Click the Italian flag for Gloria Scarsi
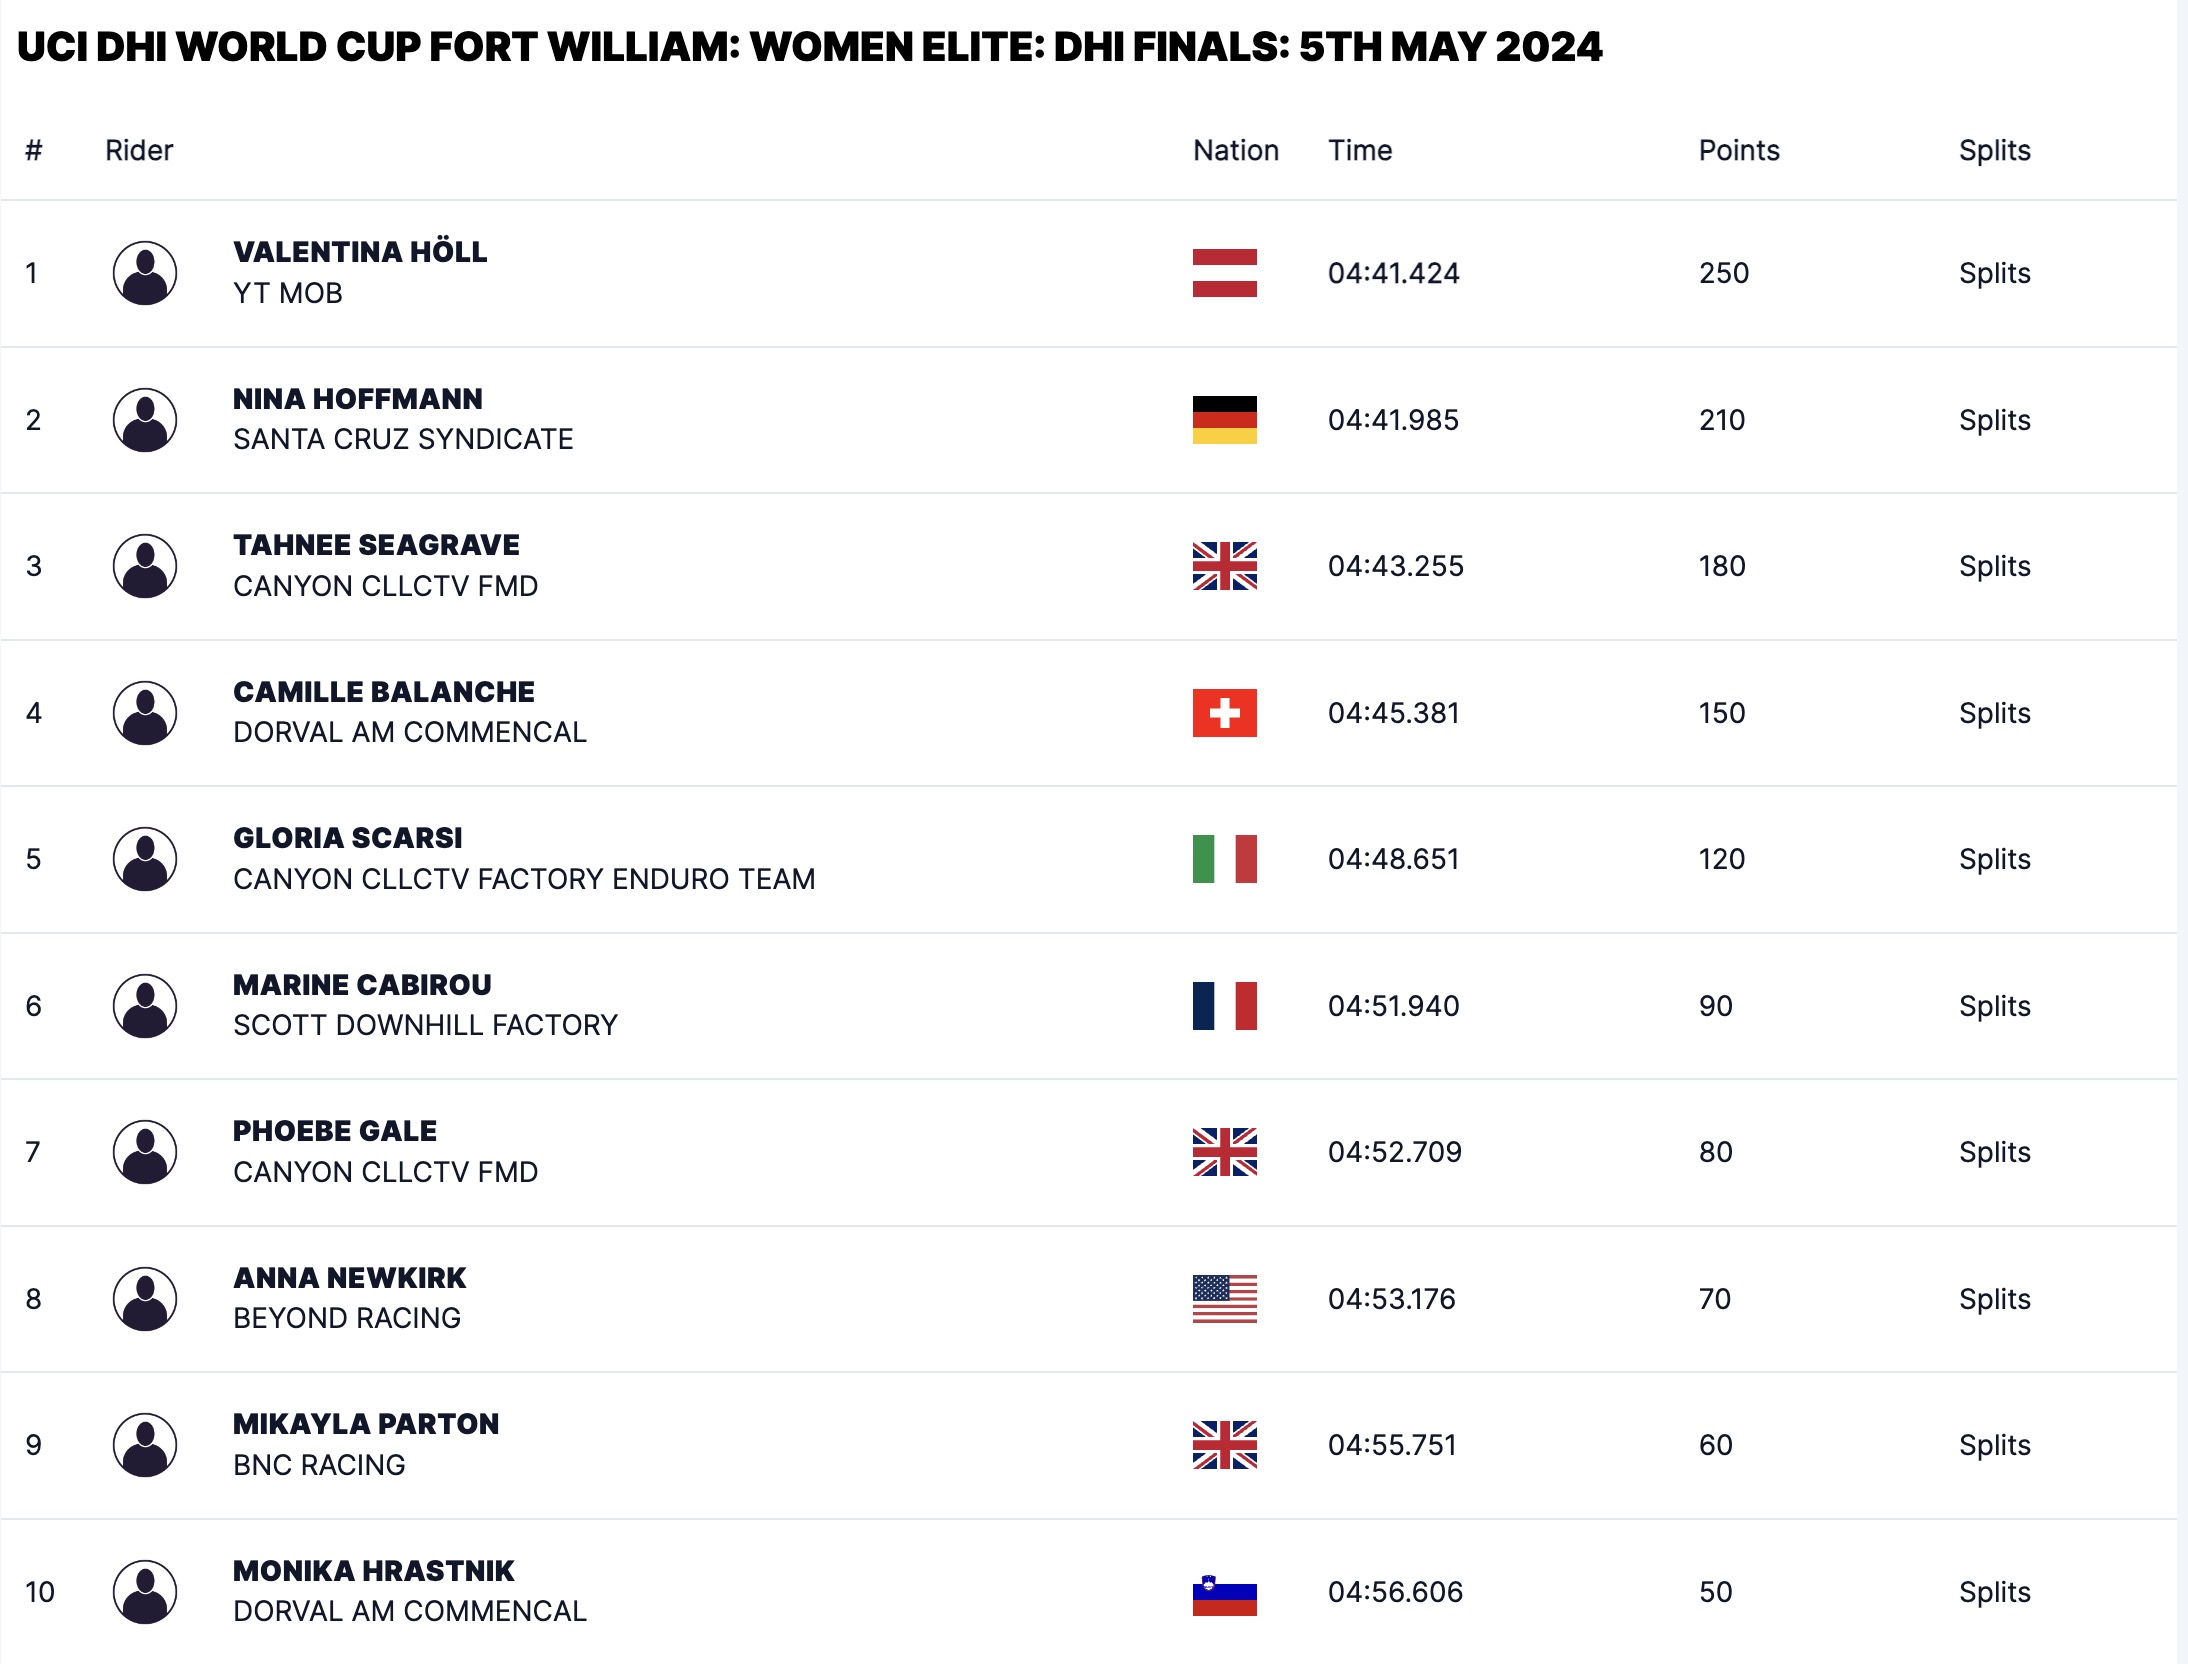 [x=1224, y=859]
